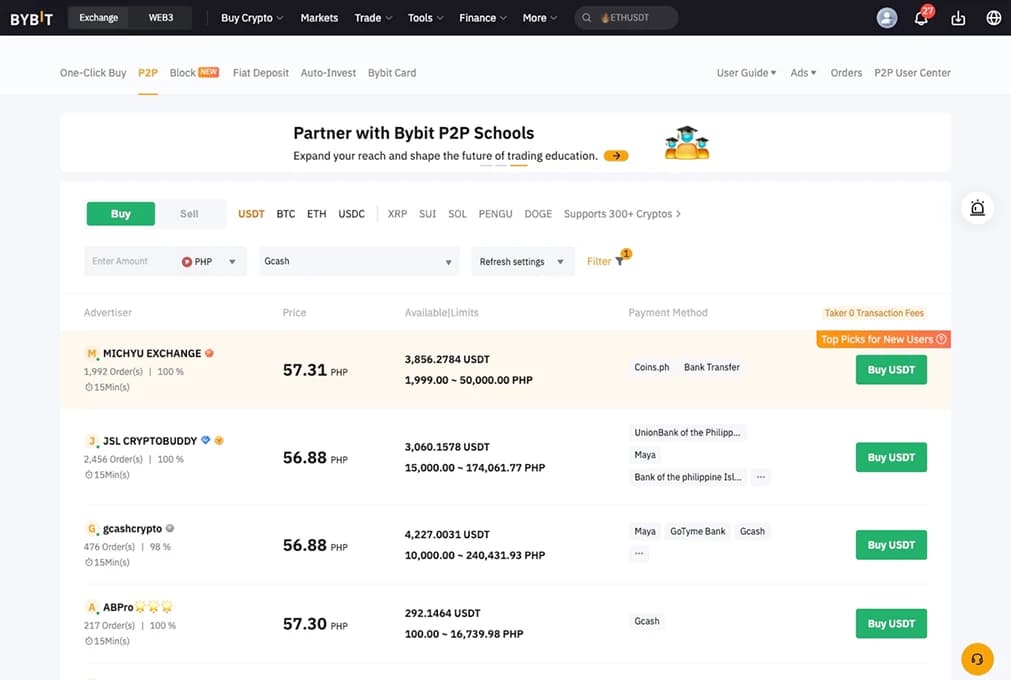Open the JSL CRYPTOBUDDY advertiser profile
Screen dimensions: 1011x680
(x=148, y=441)
